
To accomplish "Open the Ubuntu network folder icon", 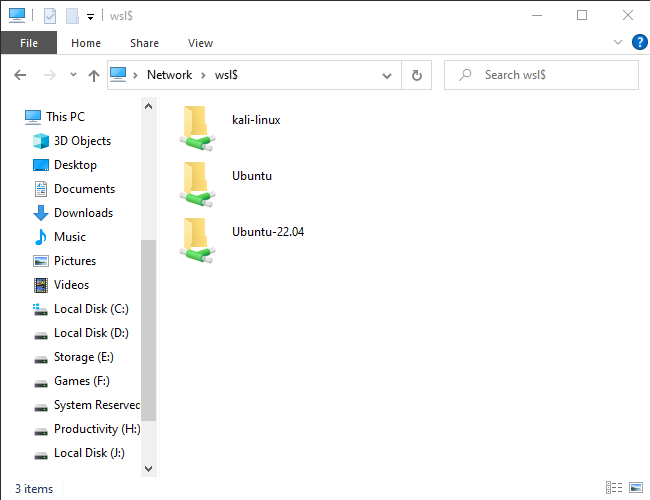I will 197,184.
